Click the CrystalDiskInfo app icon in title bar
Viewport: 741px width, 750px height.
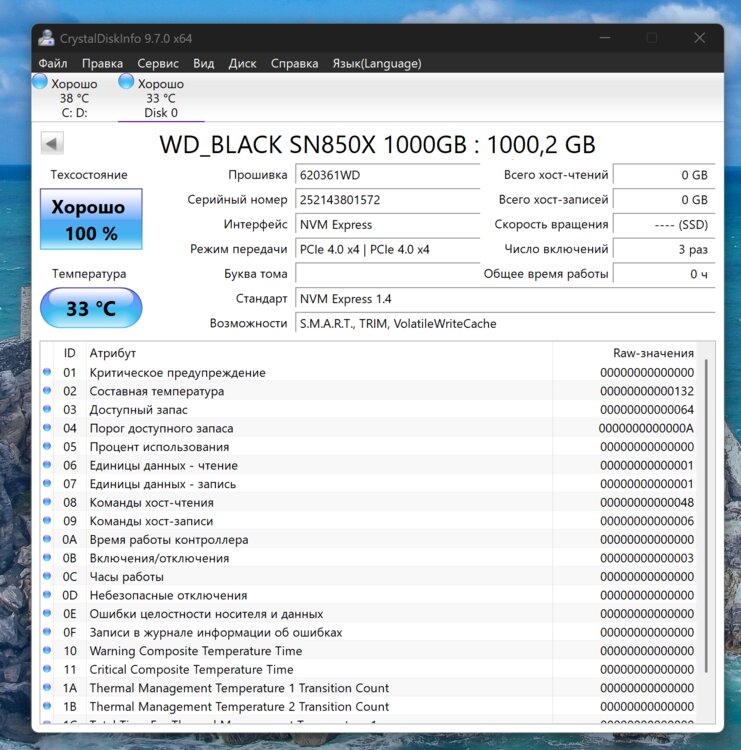coord(47,38)
